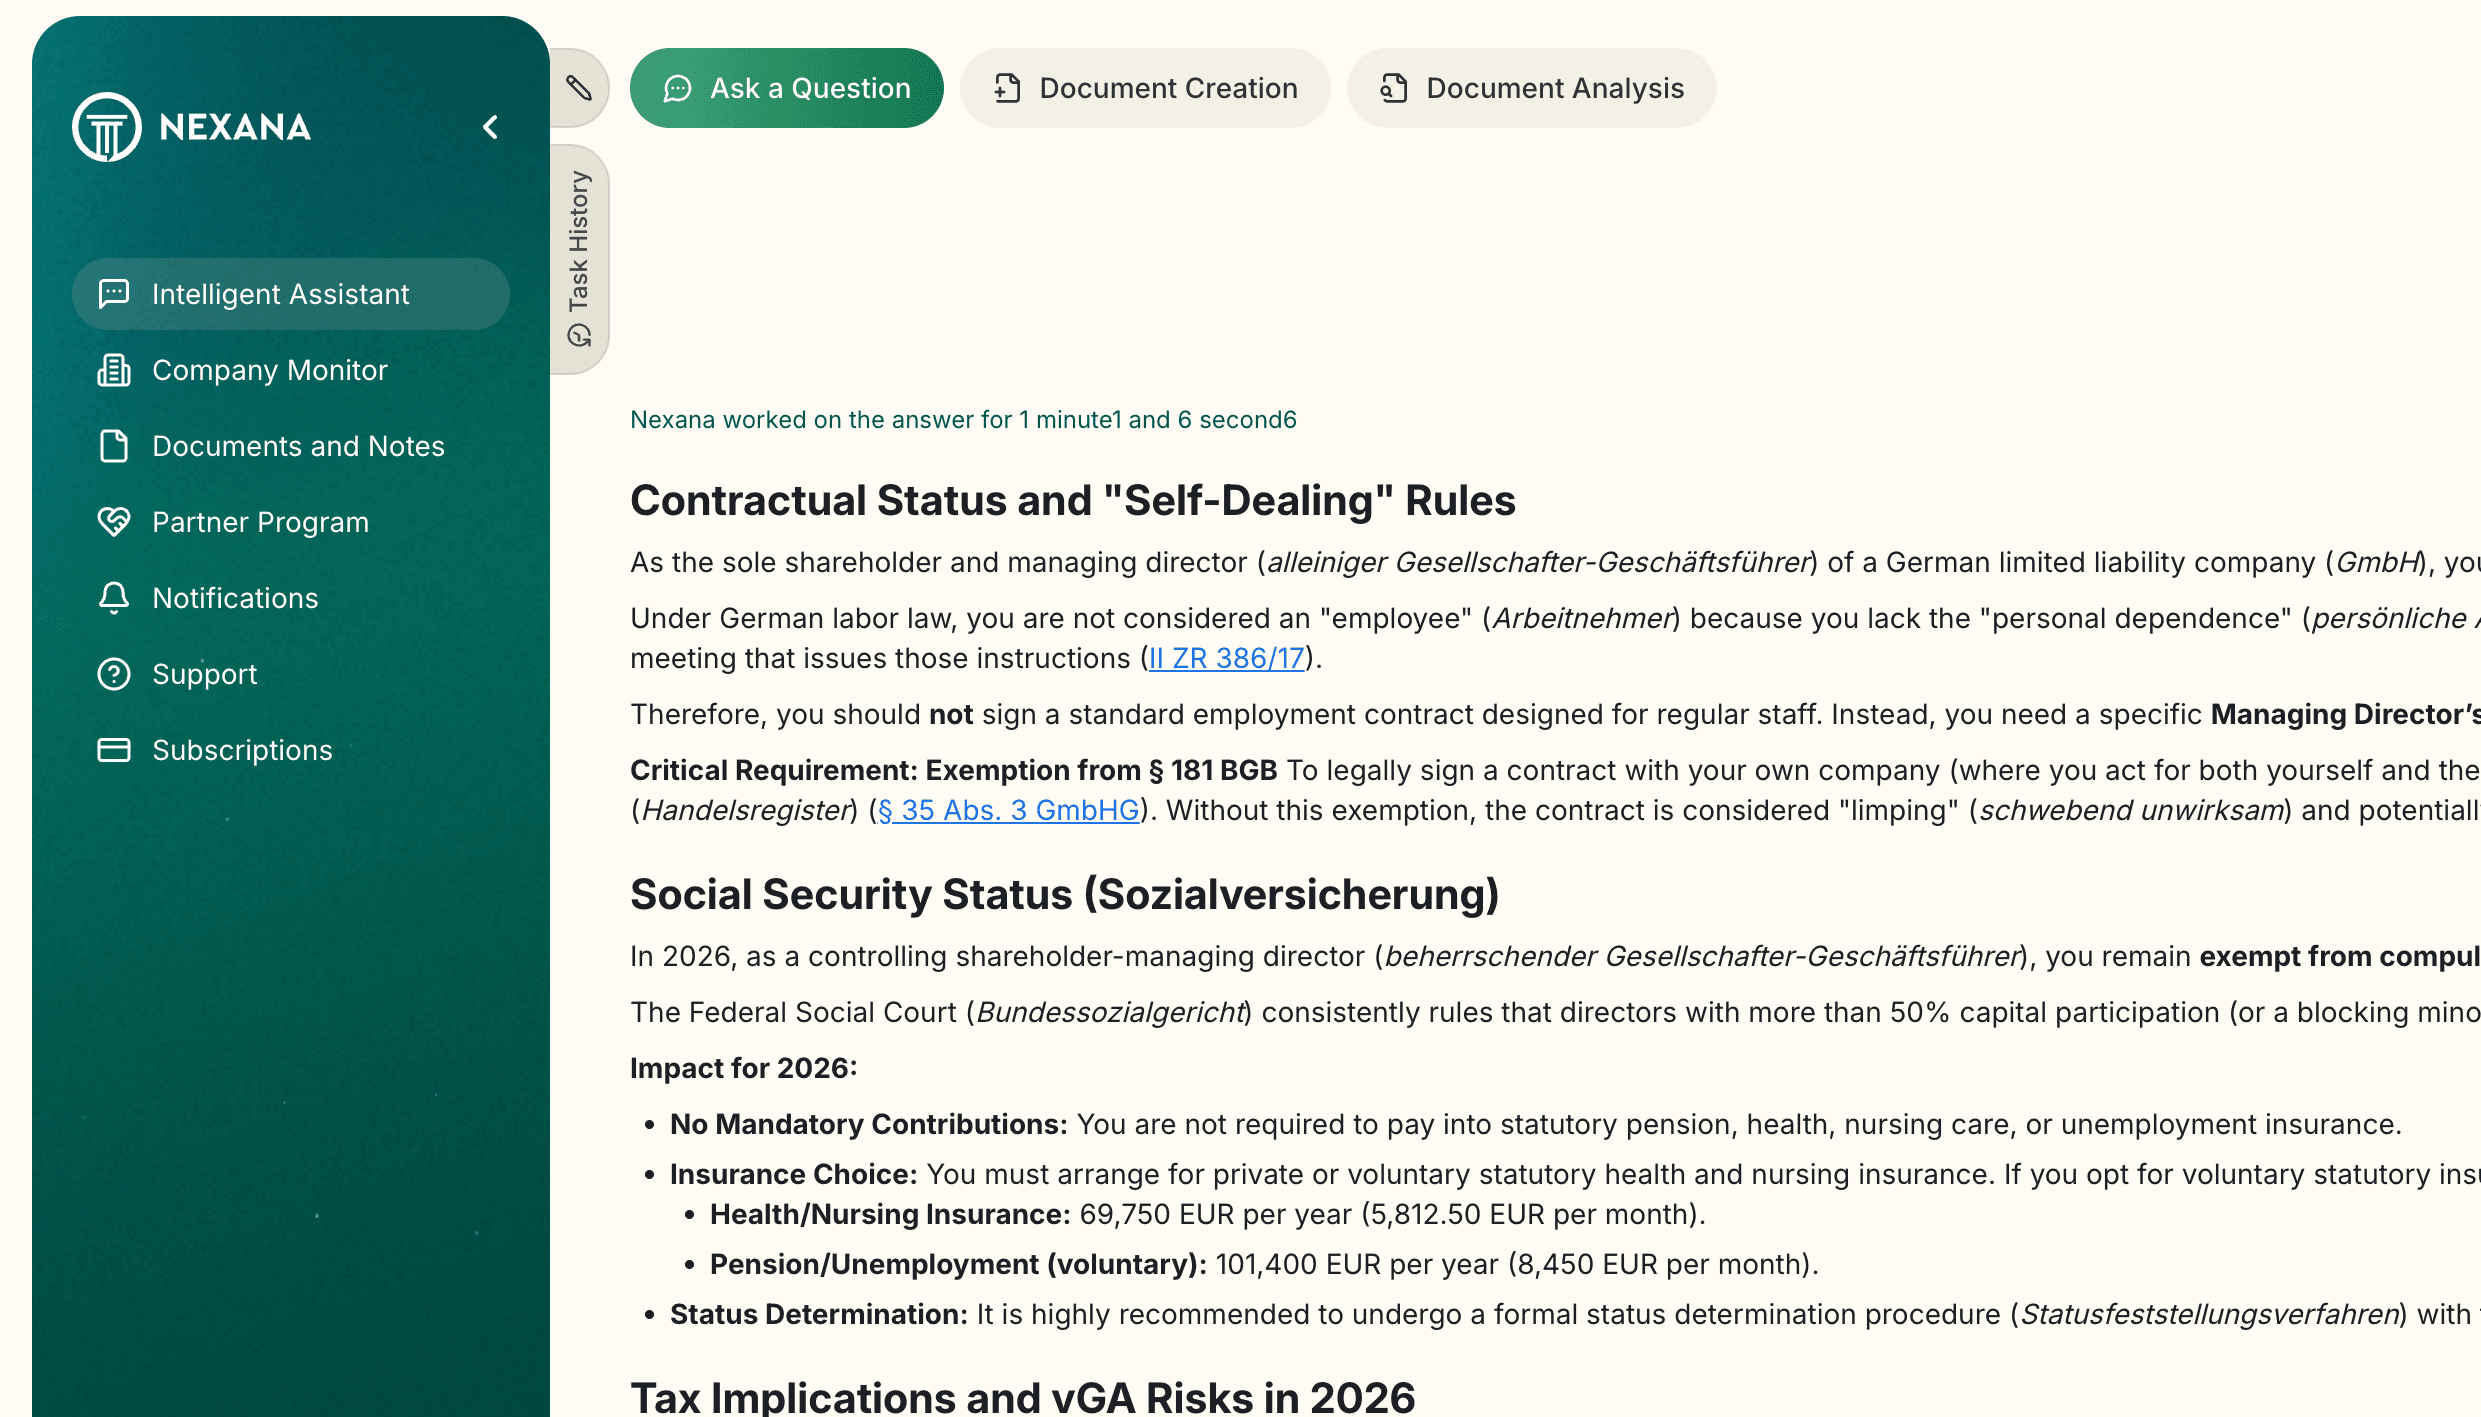2481x1417 pixels.
Task: Open the Task History side panel
Action: coord(579,259)
